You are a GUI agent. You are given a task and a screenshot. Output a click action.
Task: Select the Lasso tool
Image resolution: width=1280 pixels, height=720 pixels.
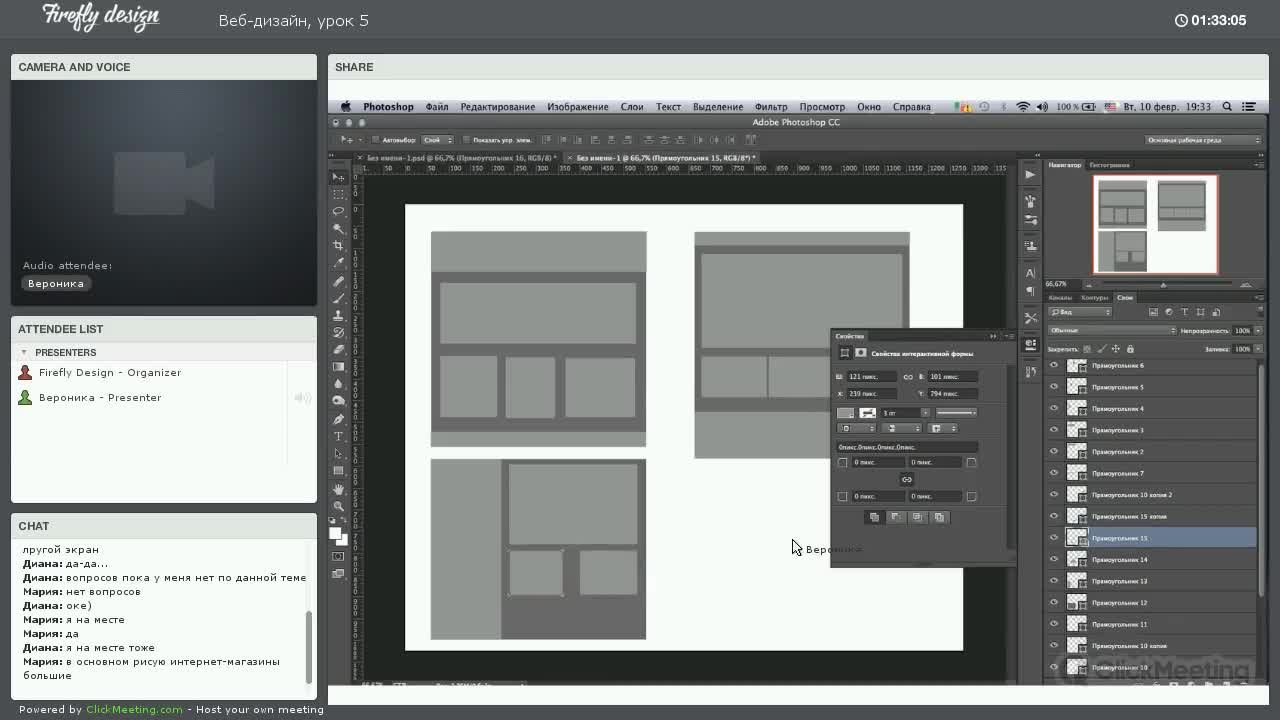(x=339, y=211)
